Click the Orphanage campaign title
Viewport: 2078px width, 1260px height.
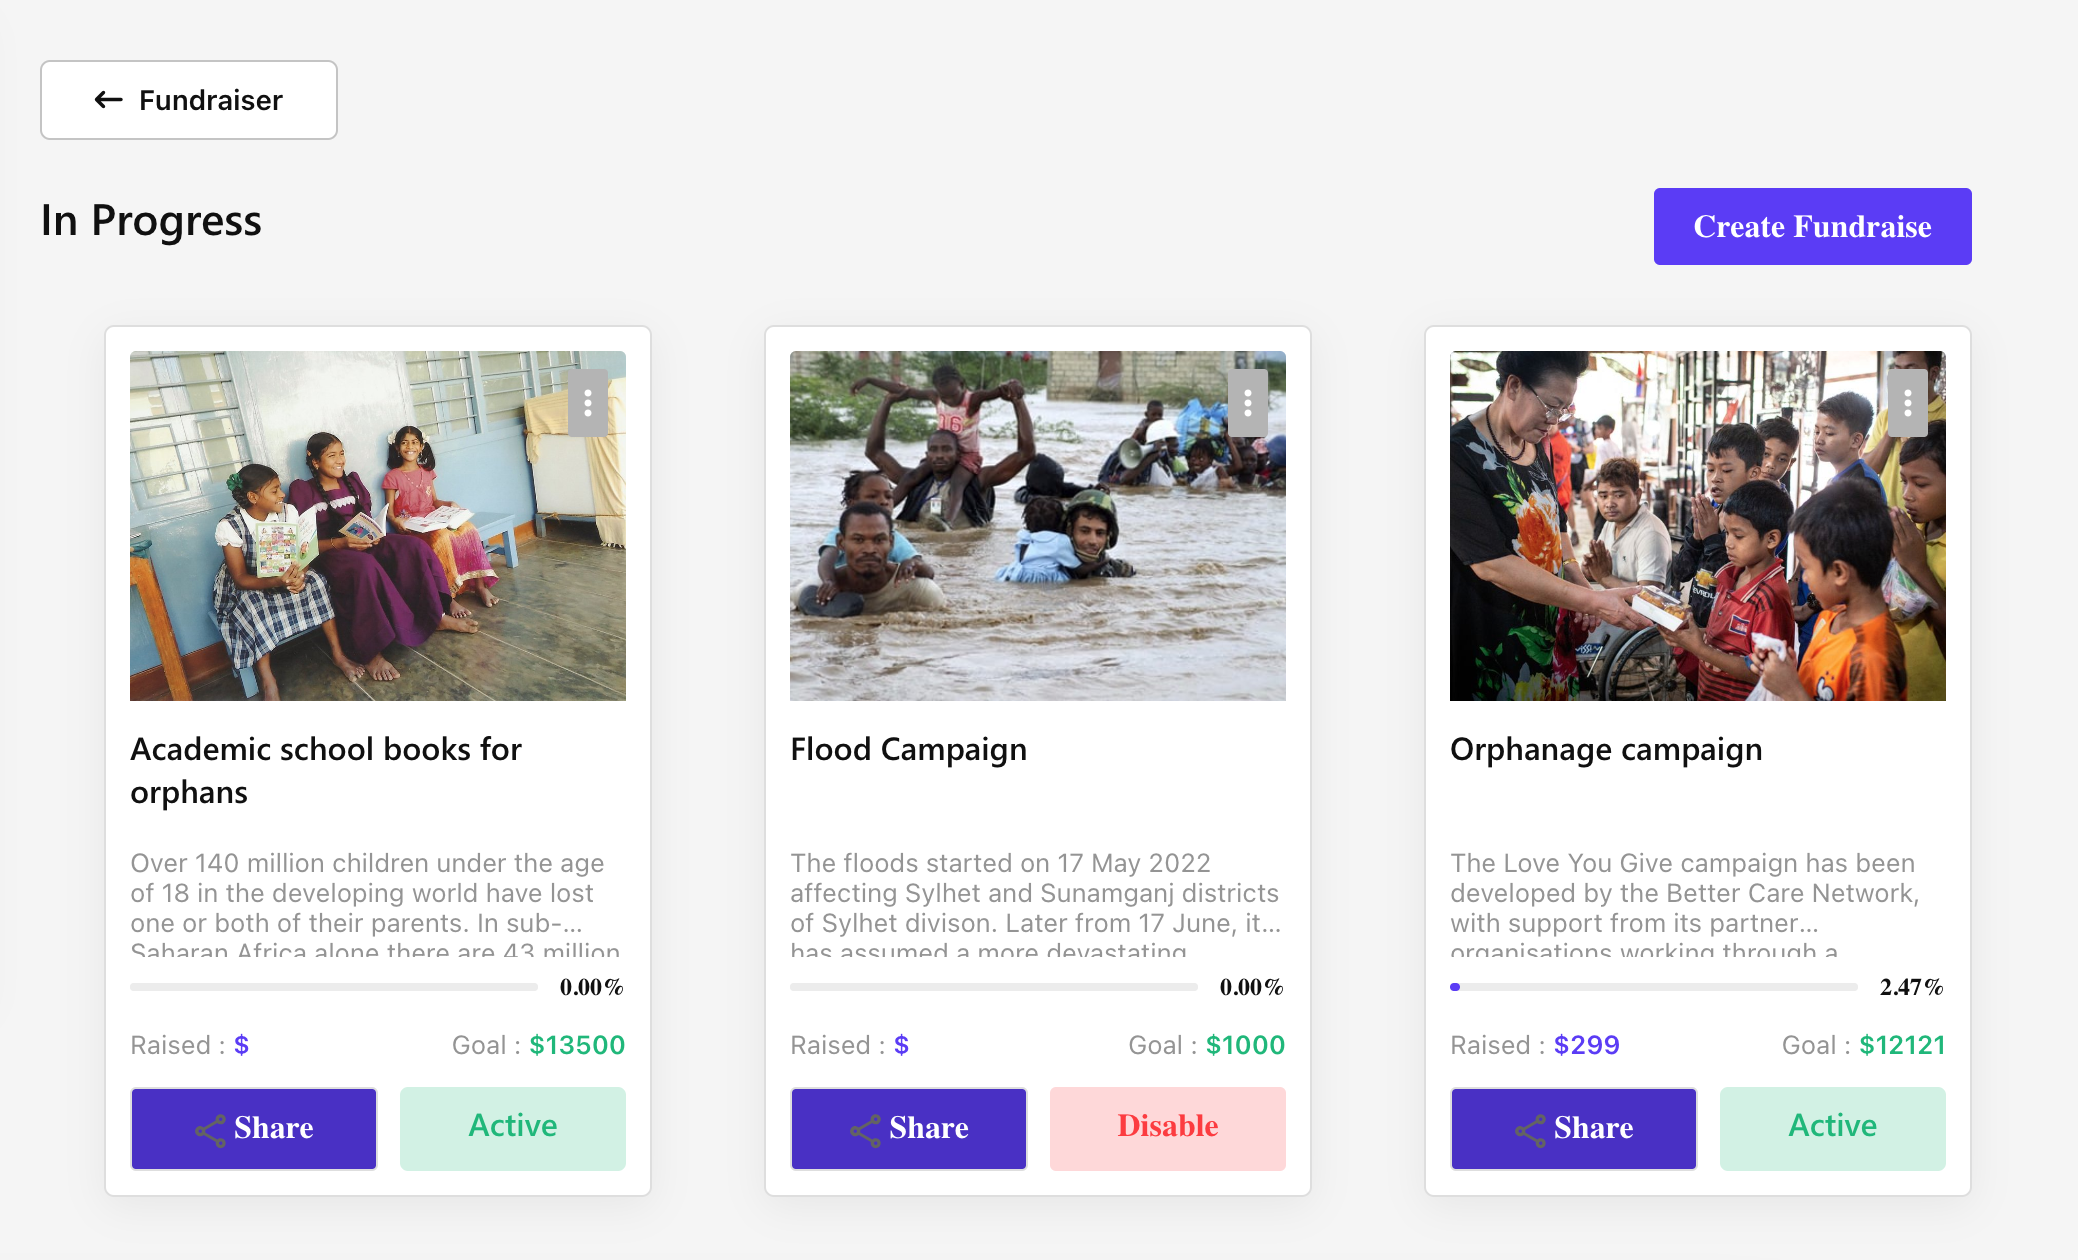coord(1606,749)
